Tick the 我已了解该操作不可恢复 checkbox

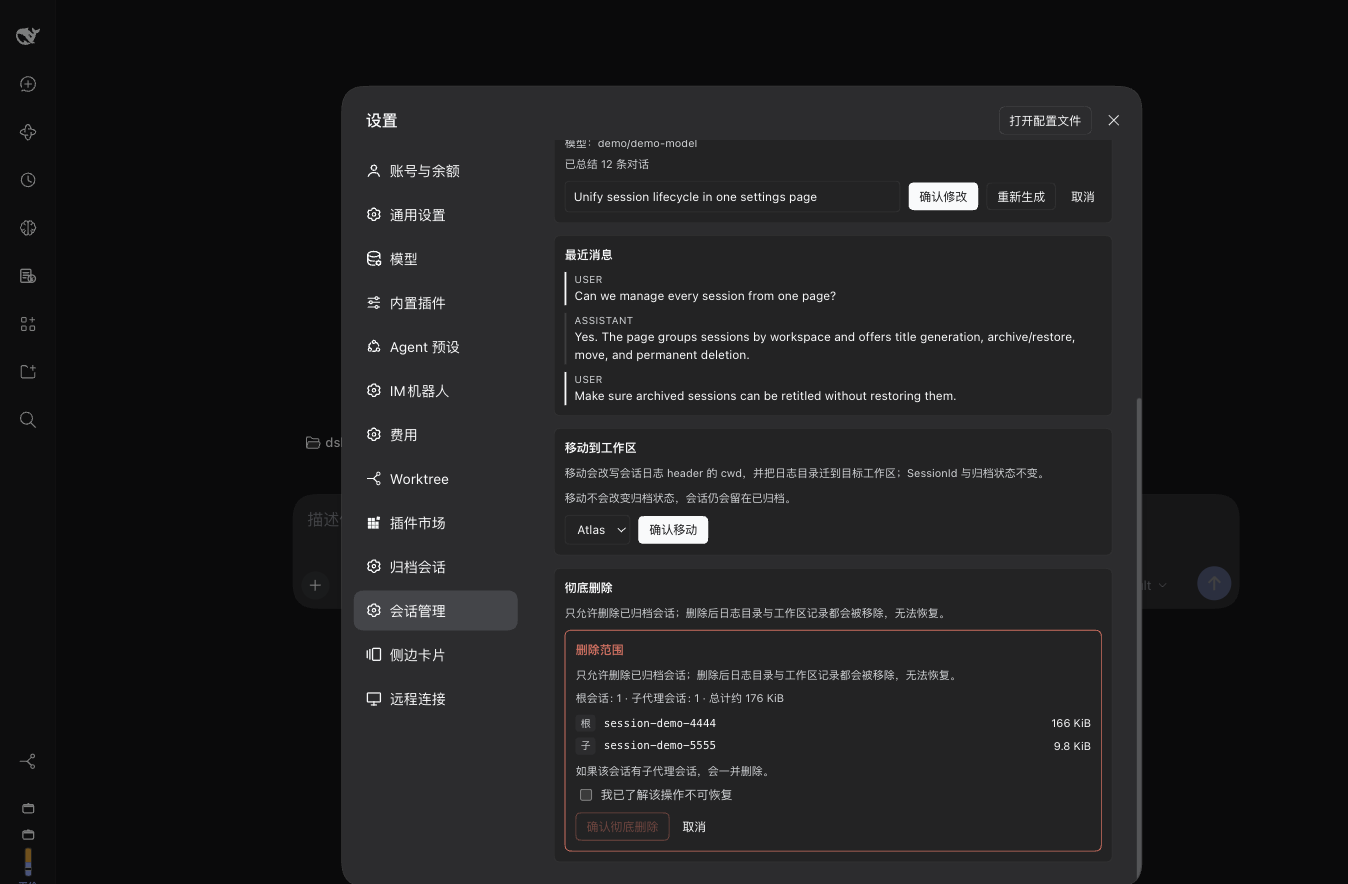pyautogui.click(x=586, y=795)
